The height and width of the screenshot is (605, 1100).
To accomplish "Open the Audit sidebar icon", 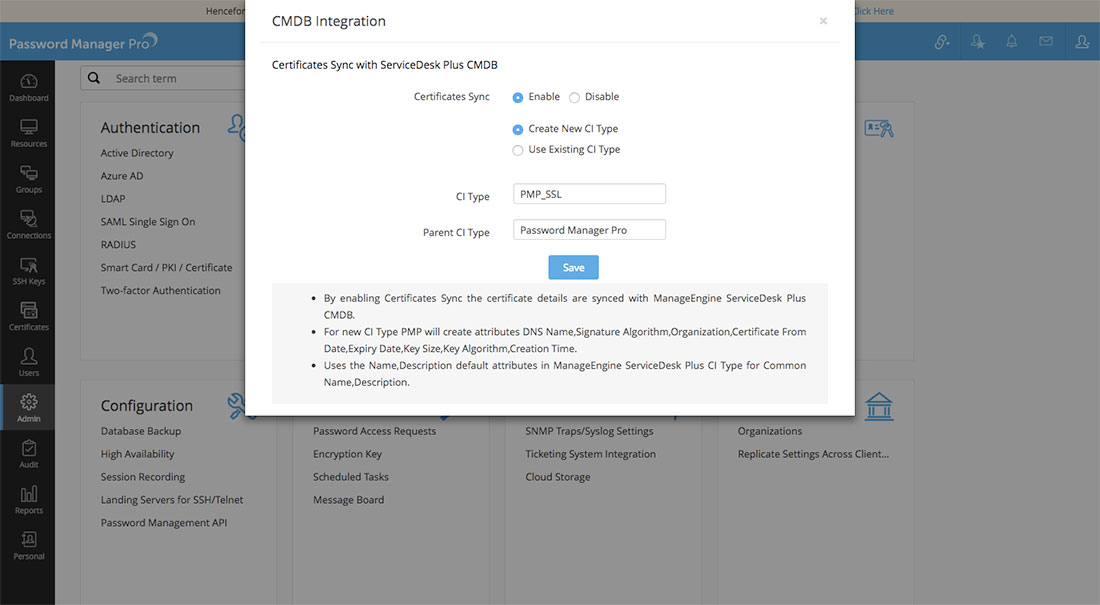I will coord(28,454).
